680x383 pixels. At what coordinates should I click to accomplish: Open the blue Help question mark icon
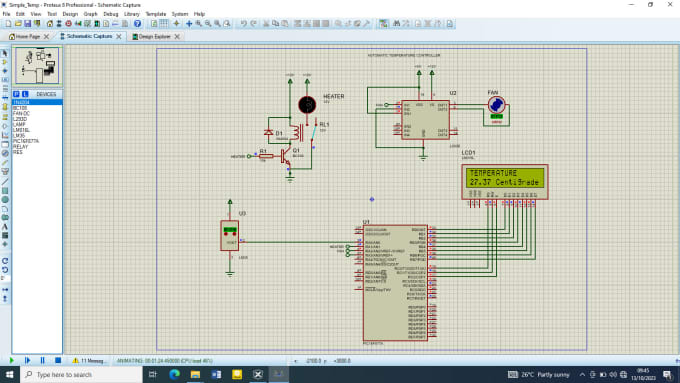click(x=137, y=23)
